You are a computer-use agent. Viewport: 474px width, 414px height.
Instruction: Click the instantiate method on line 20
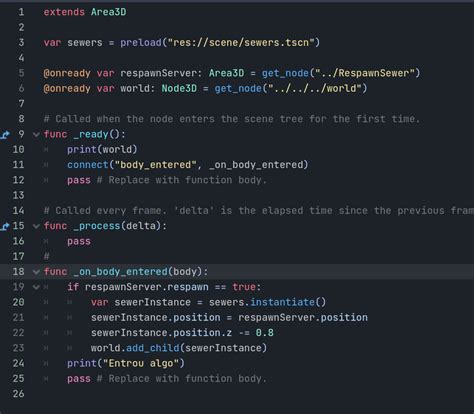tap(282, 302)
